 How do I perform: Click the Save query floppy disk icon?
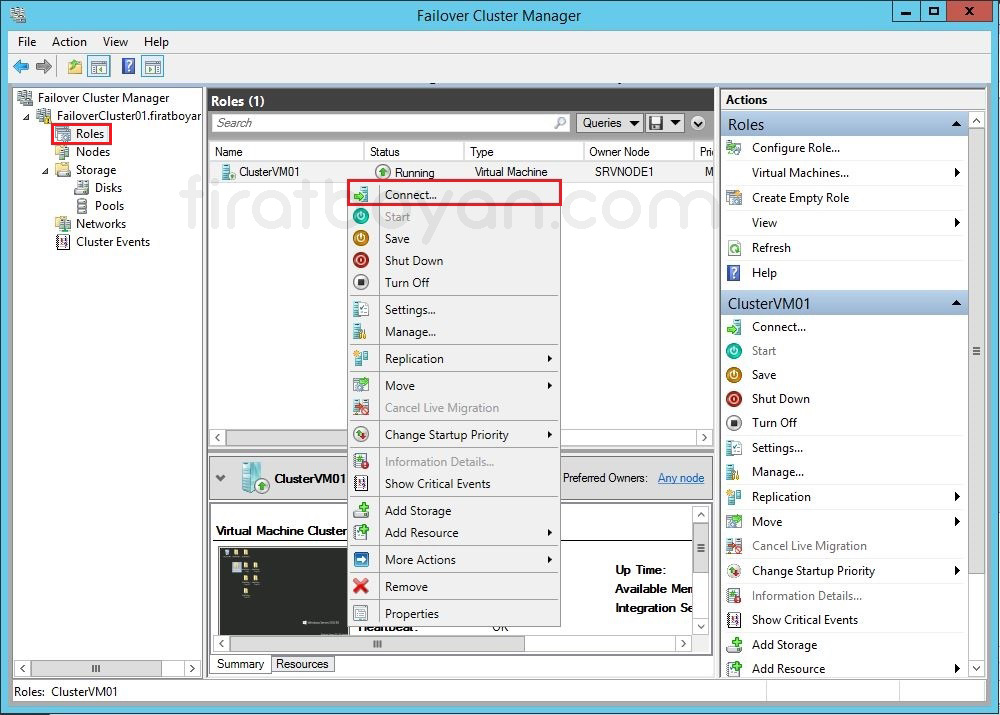pyautogui.click(x=656, y=123)
